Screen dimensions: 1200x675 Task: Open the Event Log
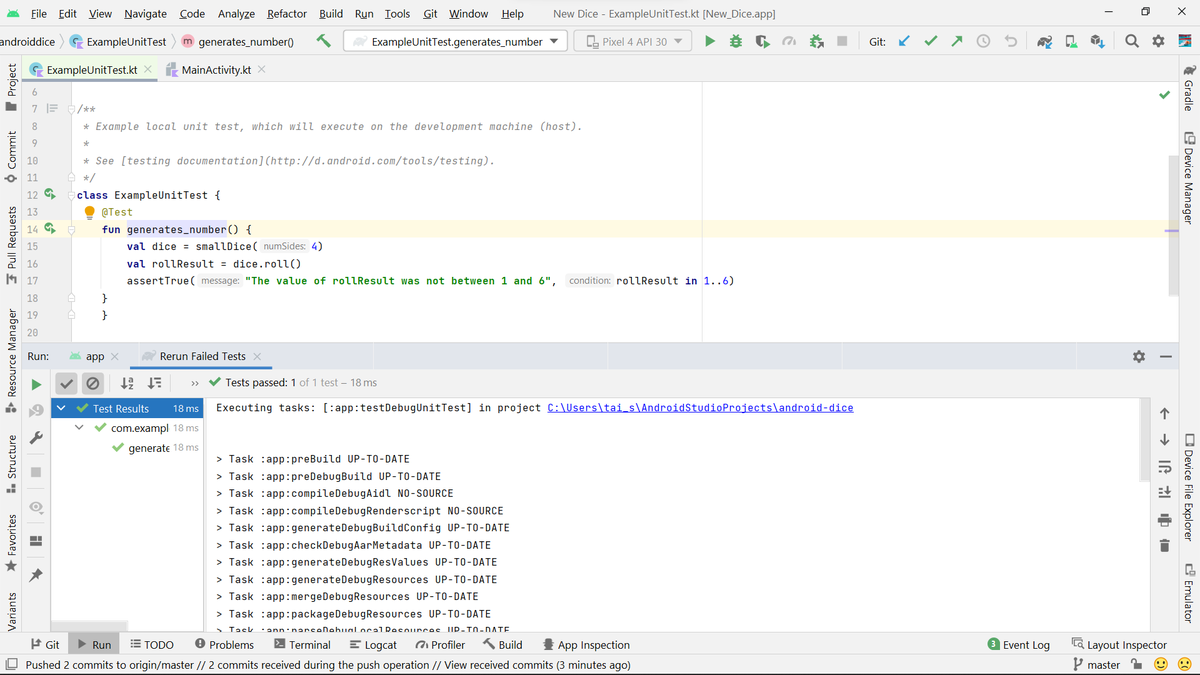click(x=1018, y=645)
